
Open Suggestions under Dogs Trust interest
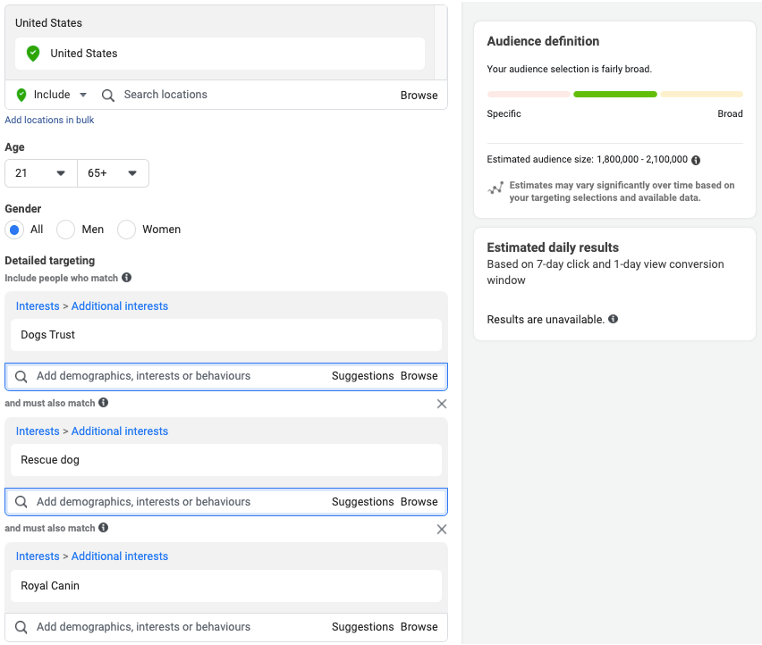pyautogui.click(x=362, y=376)
